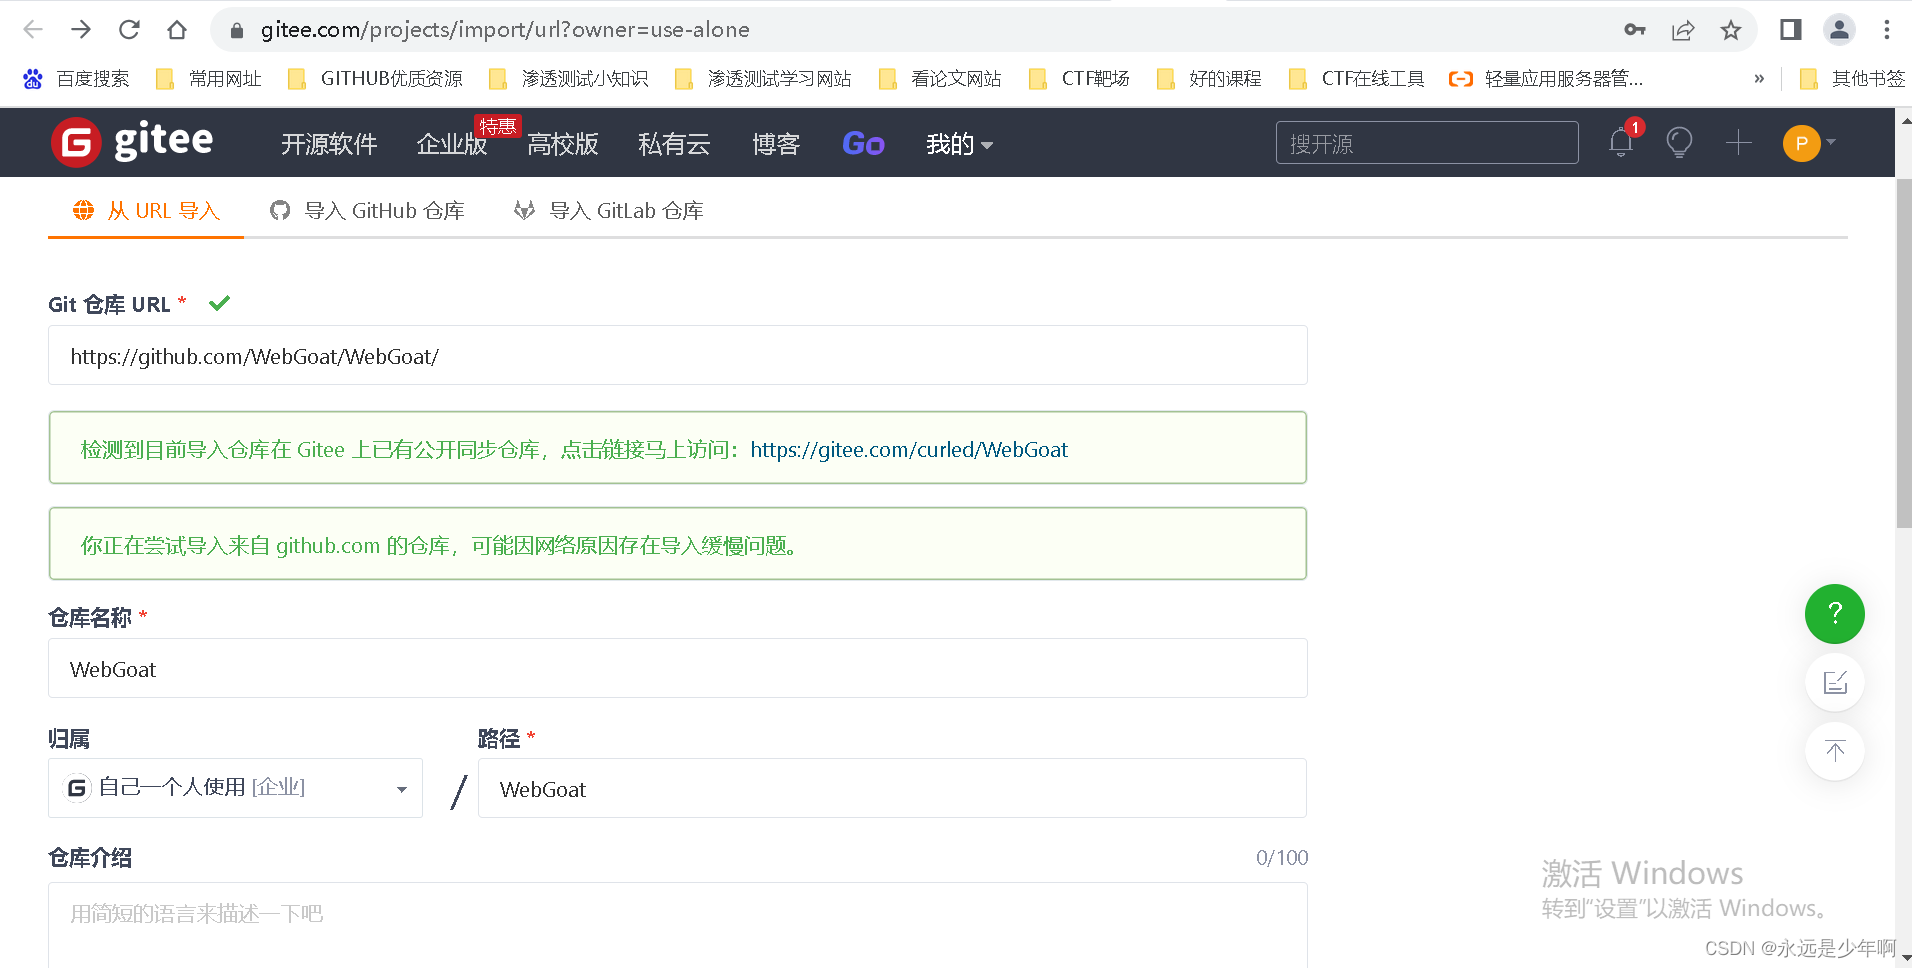Open gitee.com/curled/WebGoat link
The image size is (1912, 968).
909,450
